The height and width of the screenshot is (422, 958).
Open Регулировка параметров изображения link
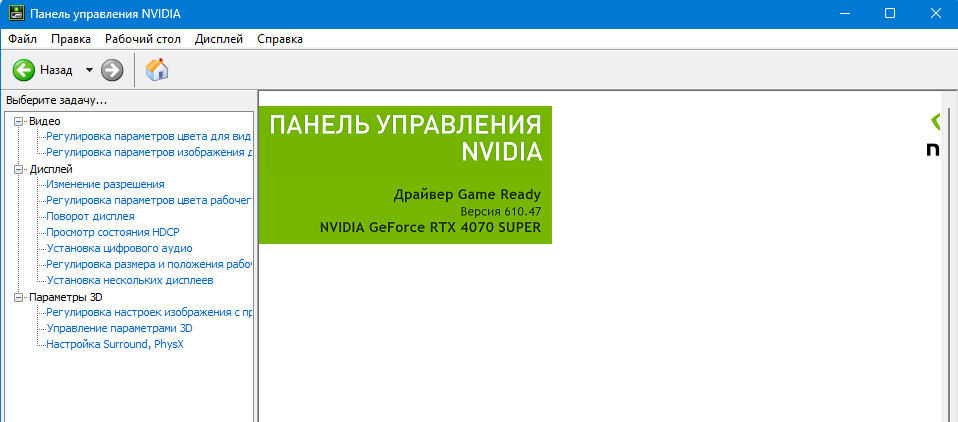(149, 152)
